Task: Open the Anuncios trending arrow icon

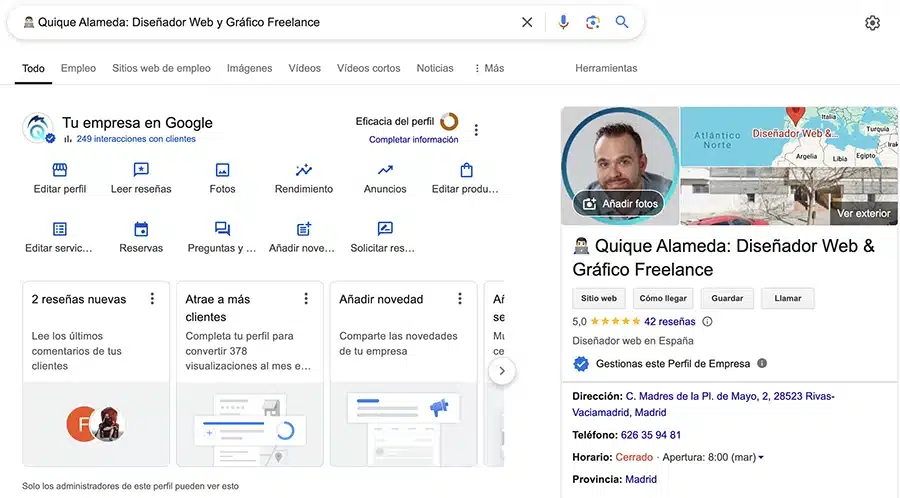Action: [x=385, y=170]
